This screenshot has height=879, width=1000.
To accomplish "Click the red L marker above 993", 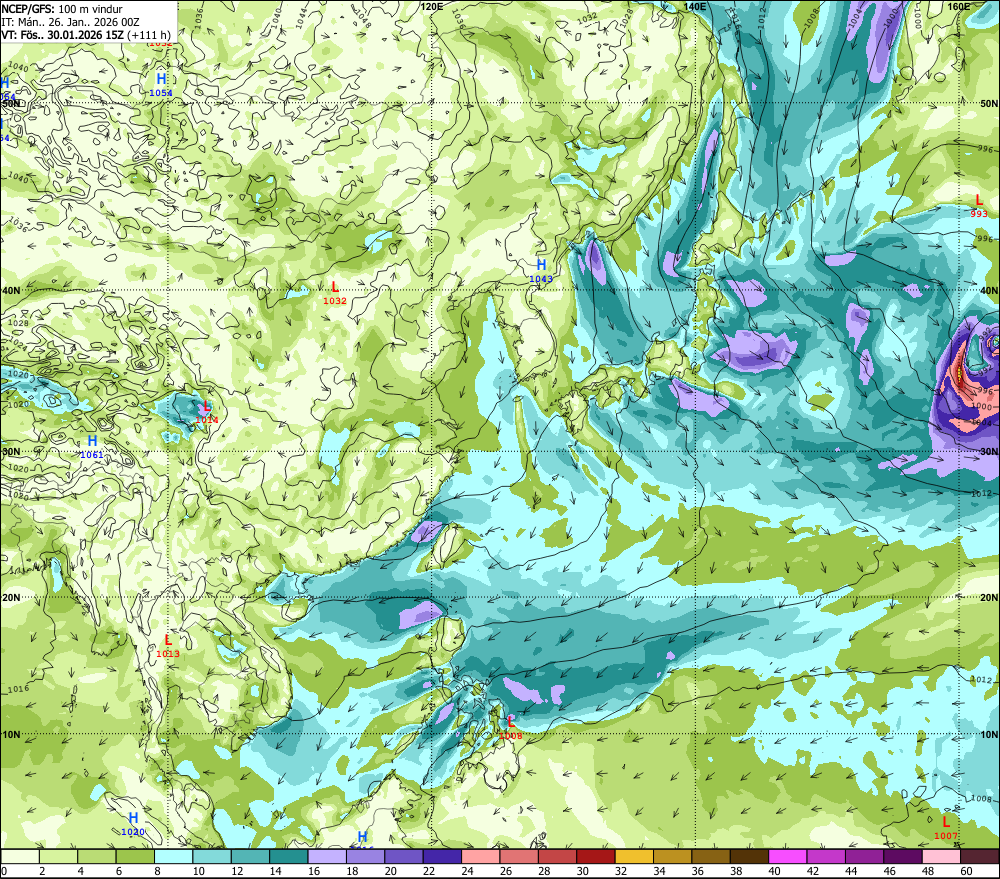I will tap(979, 200).
